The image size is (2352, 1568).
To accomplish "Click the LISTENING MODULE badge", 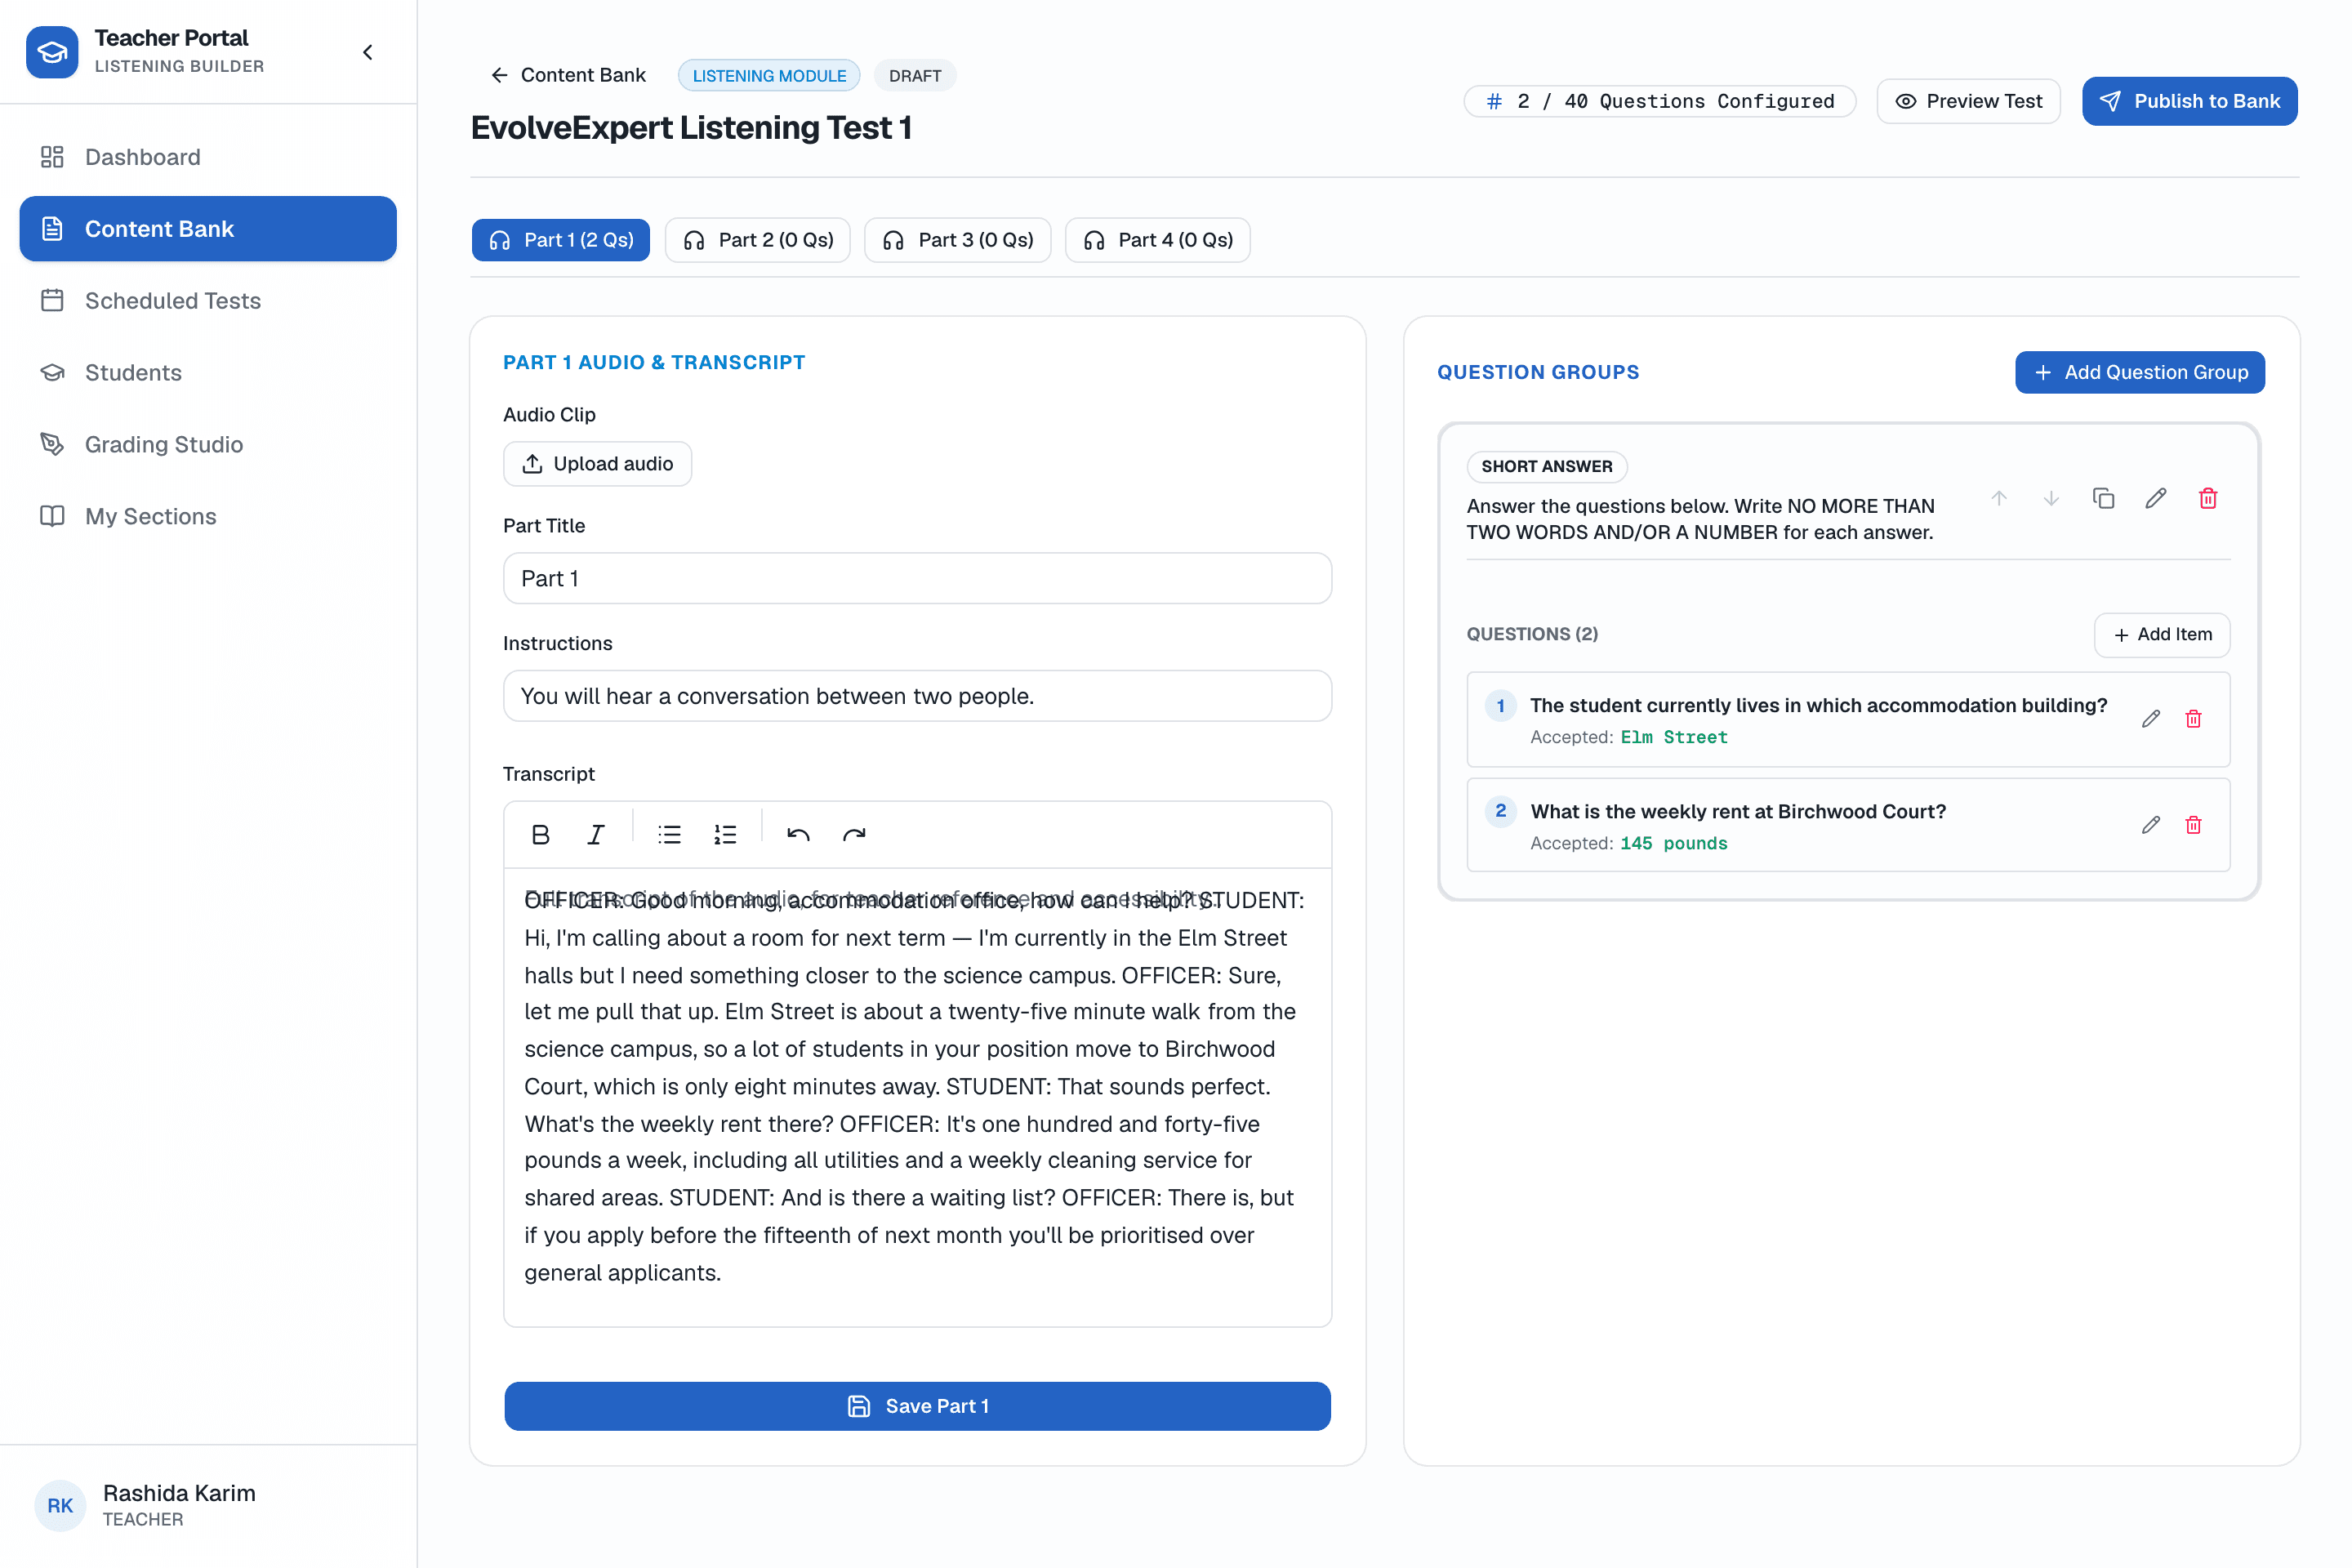I will pos(769,75).
